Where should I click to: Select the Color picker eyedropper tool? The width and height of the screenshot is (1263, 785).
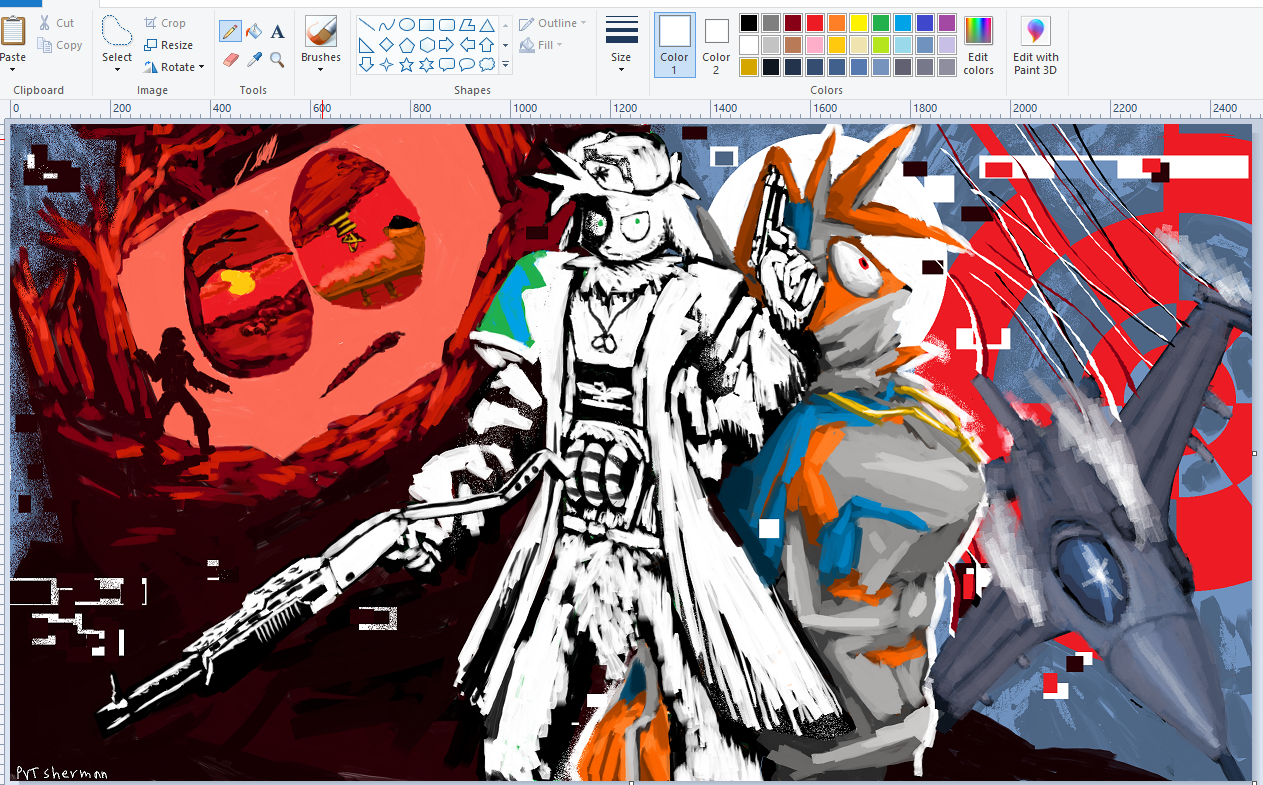[x=254, y=60]
